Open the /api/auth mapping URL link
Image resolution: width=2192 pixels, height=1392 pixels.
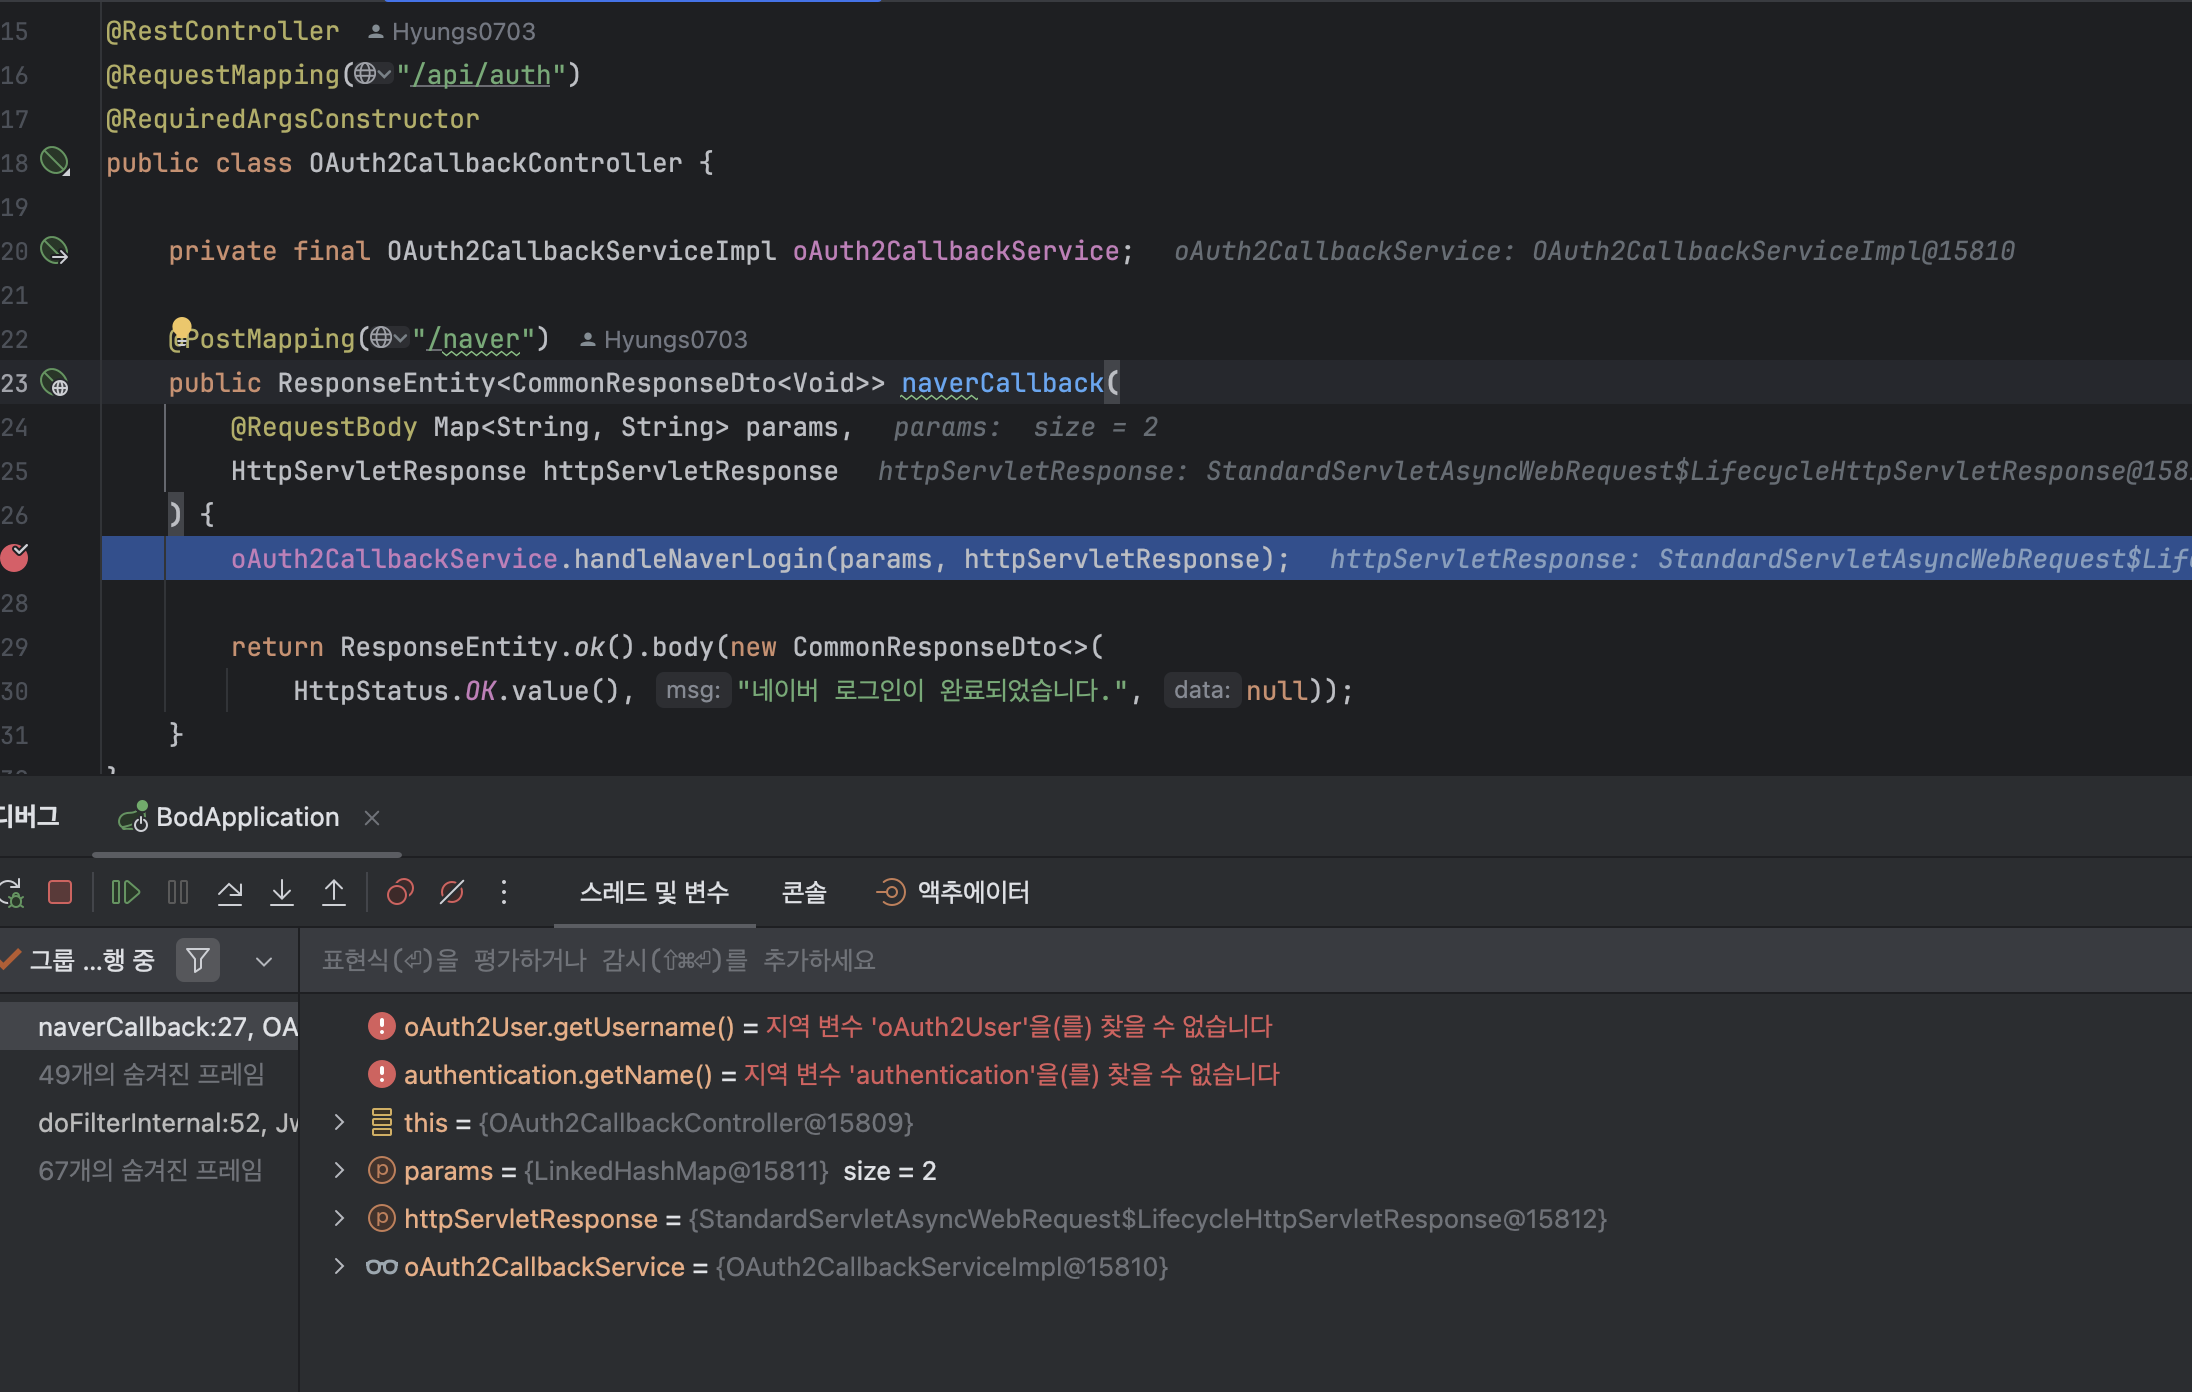(481, 75)
